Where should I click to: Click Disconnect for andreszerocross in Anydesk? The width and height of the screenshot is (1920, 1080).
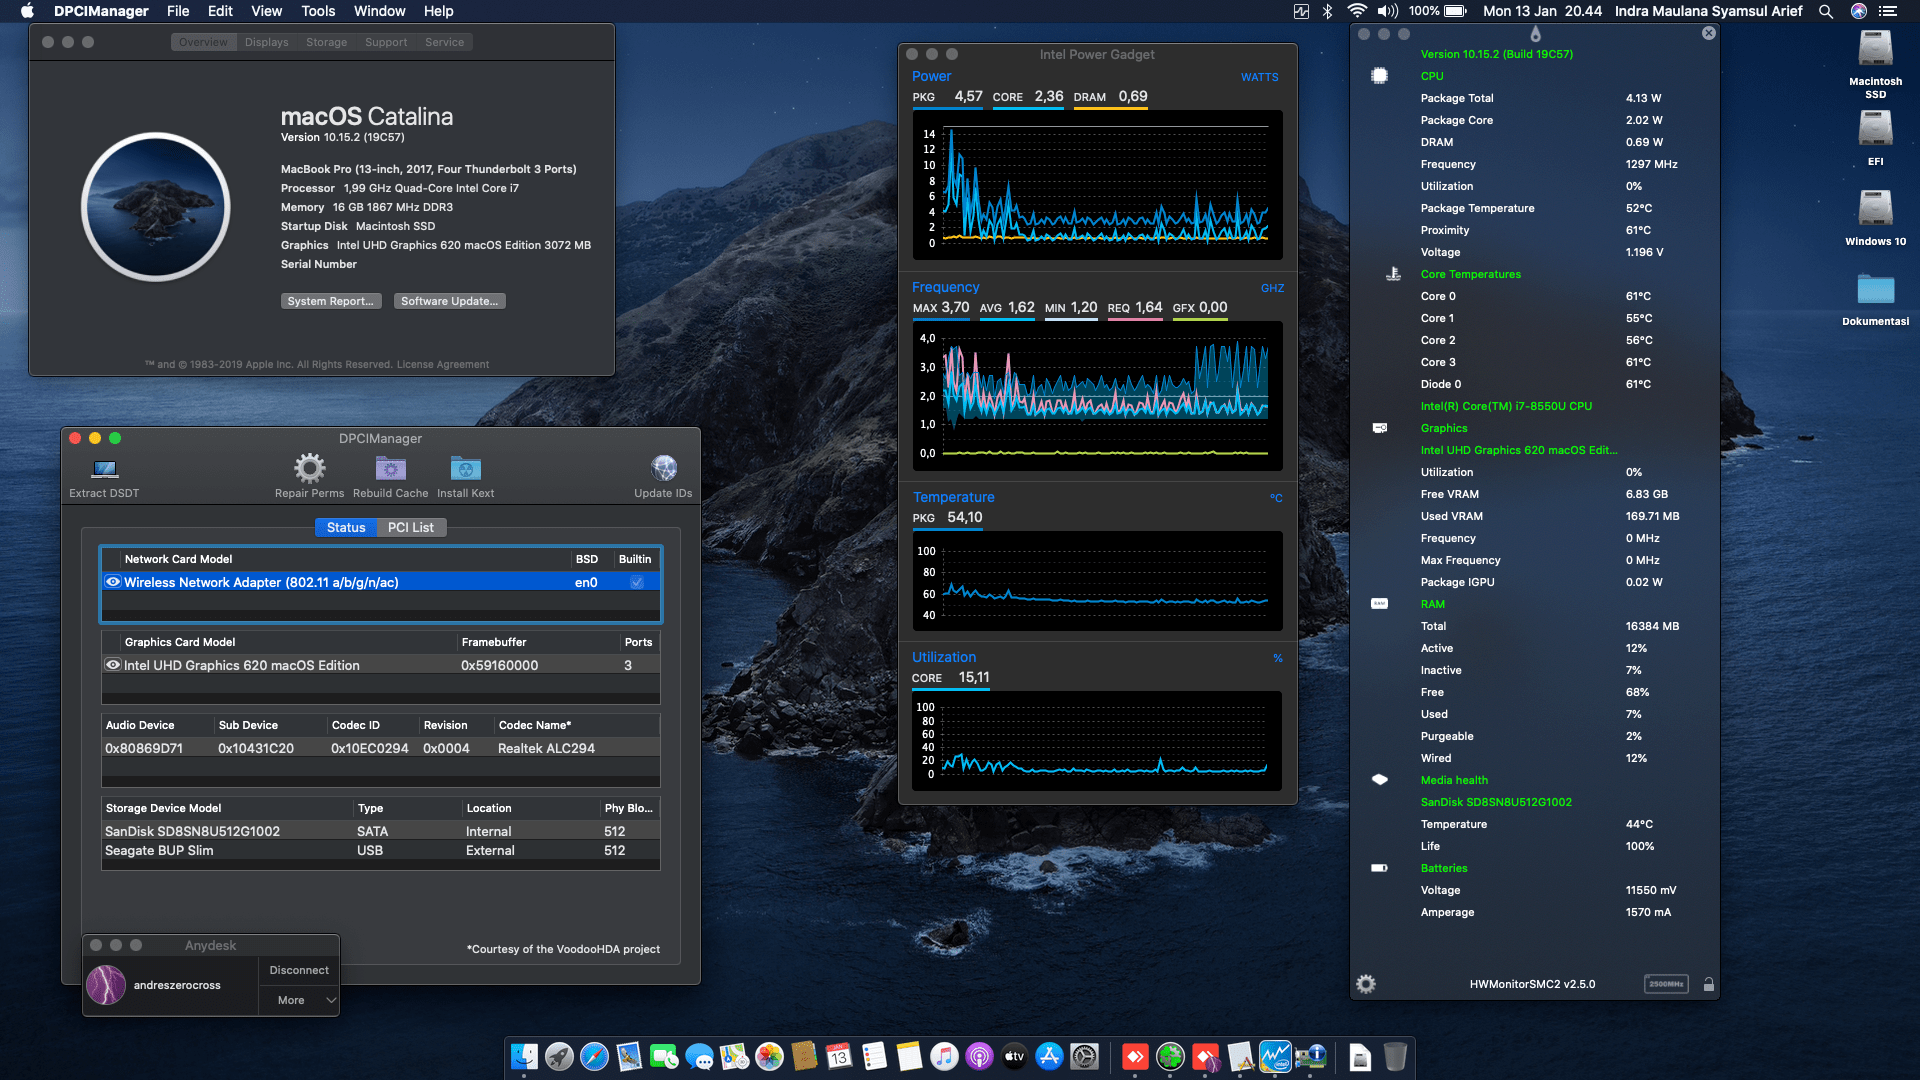pyautogui.click(x=298, y=969)
